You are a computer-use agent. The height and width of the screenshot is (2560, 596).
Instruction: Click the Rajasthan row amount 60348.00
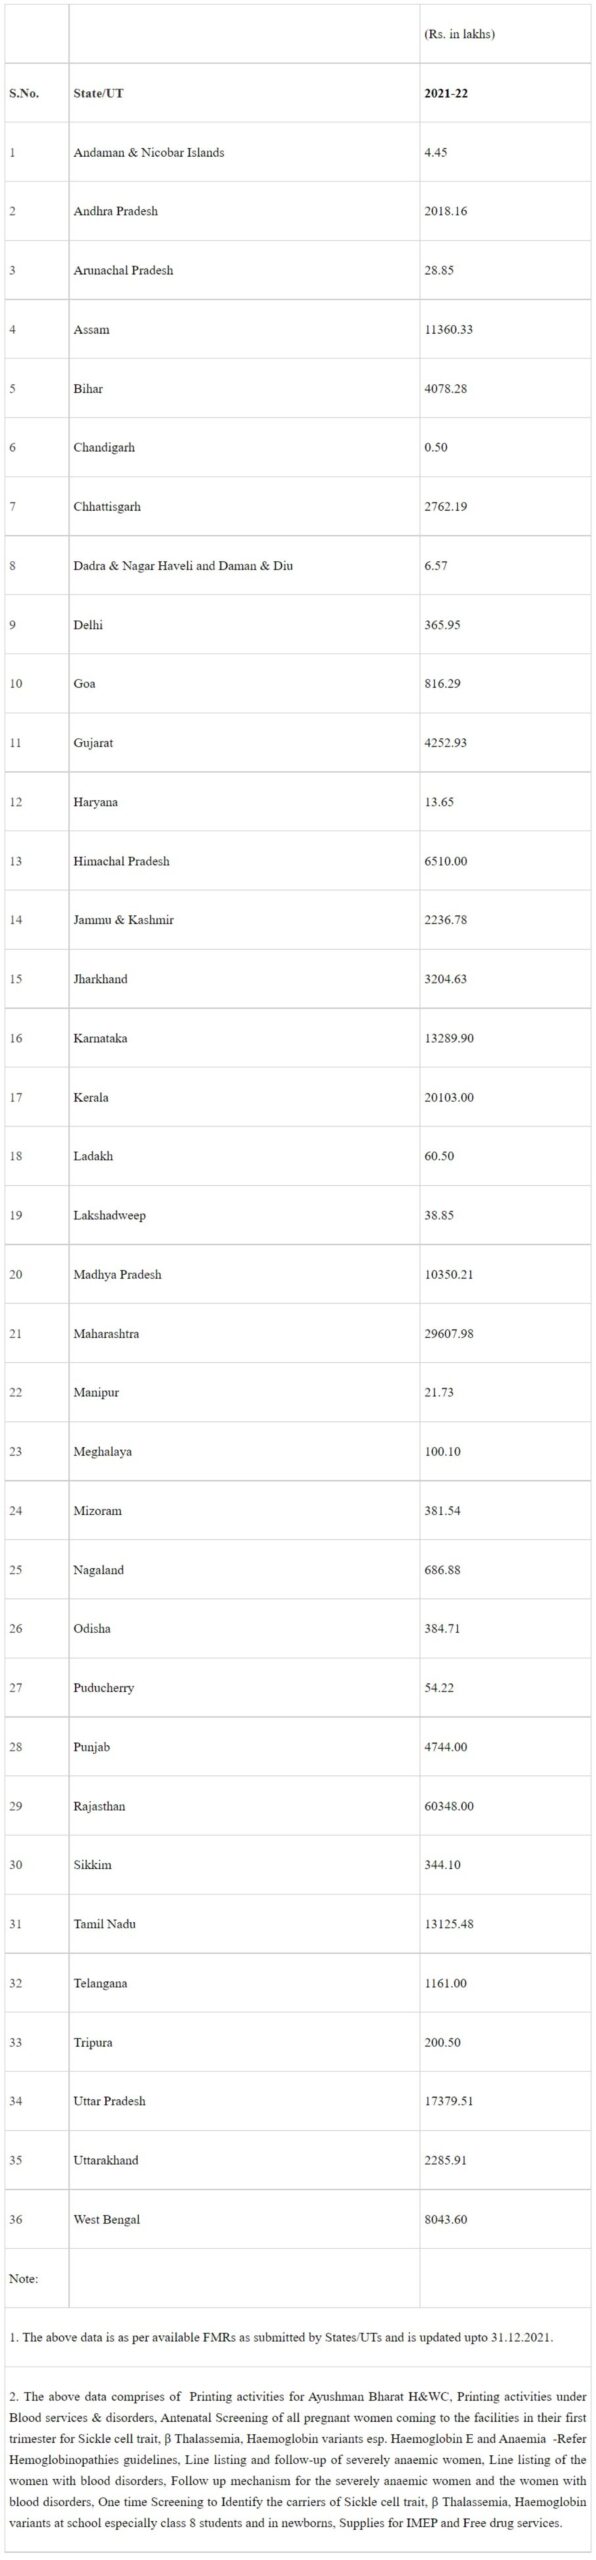coord(449,1806)
